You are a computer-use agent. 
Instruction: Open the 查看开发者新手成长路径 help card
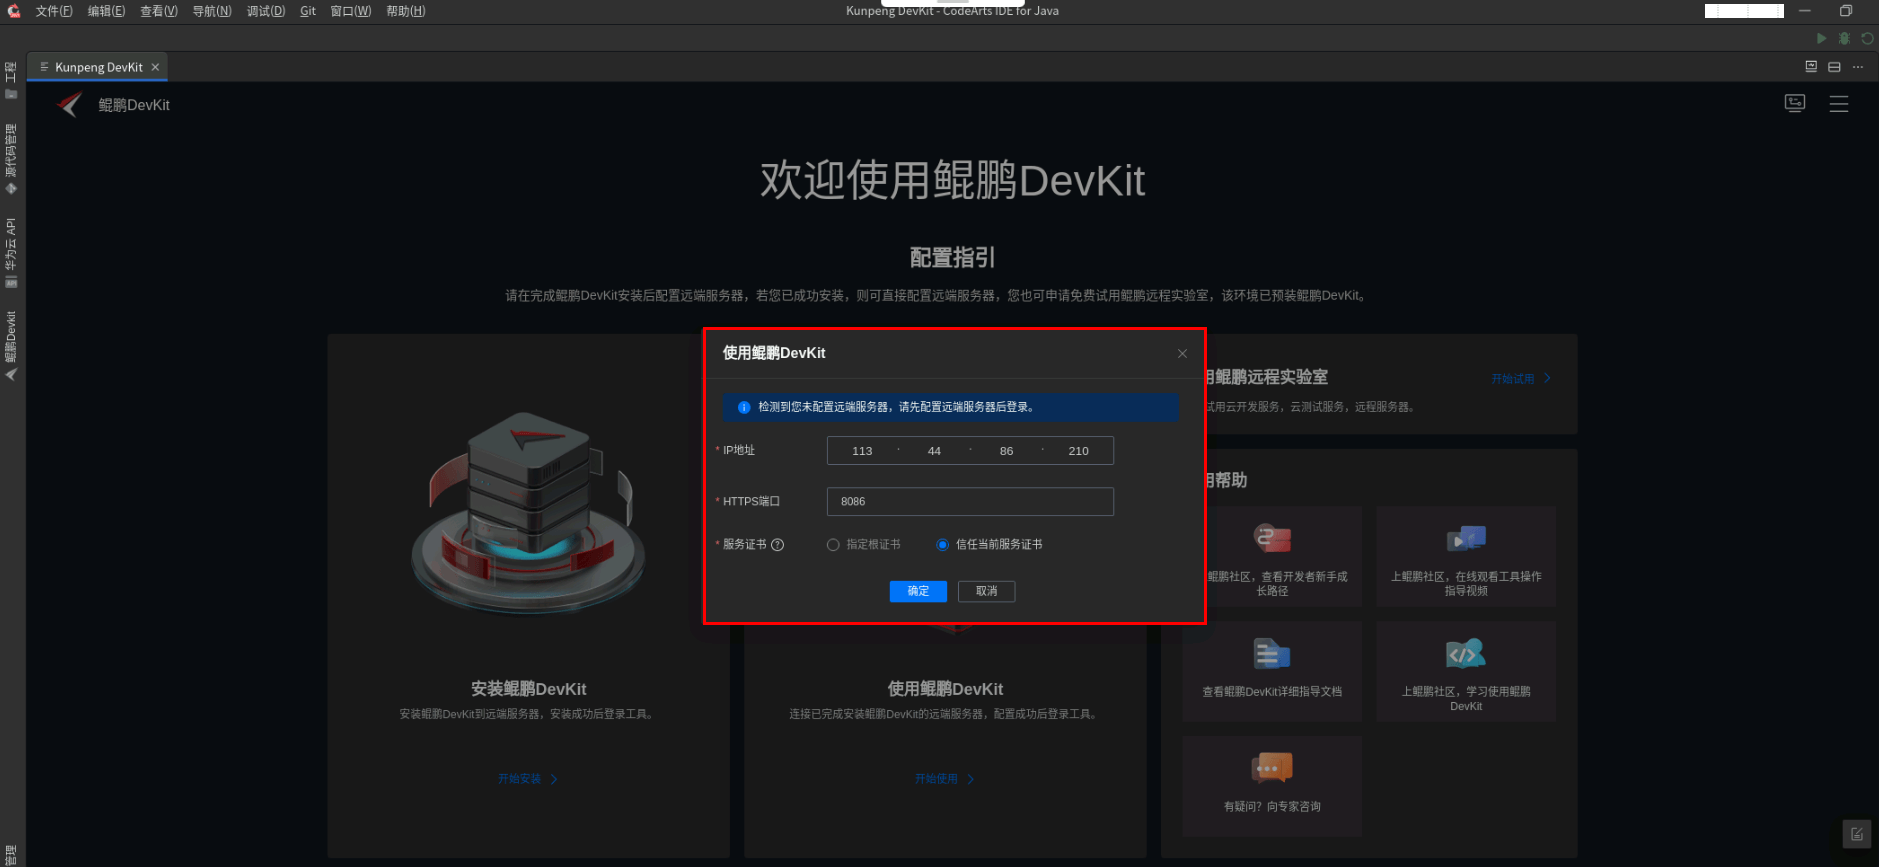[1272, 556]
